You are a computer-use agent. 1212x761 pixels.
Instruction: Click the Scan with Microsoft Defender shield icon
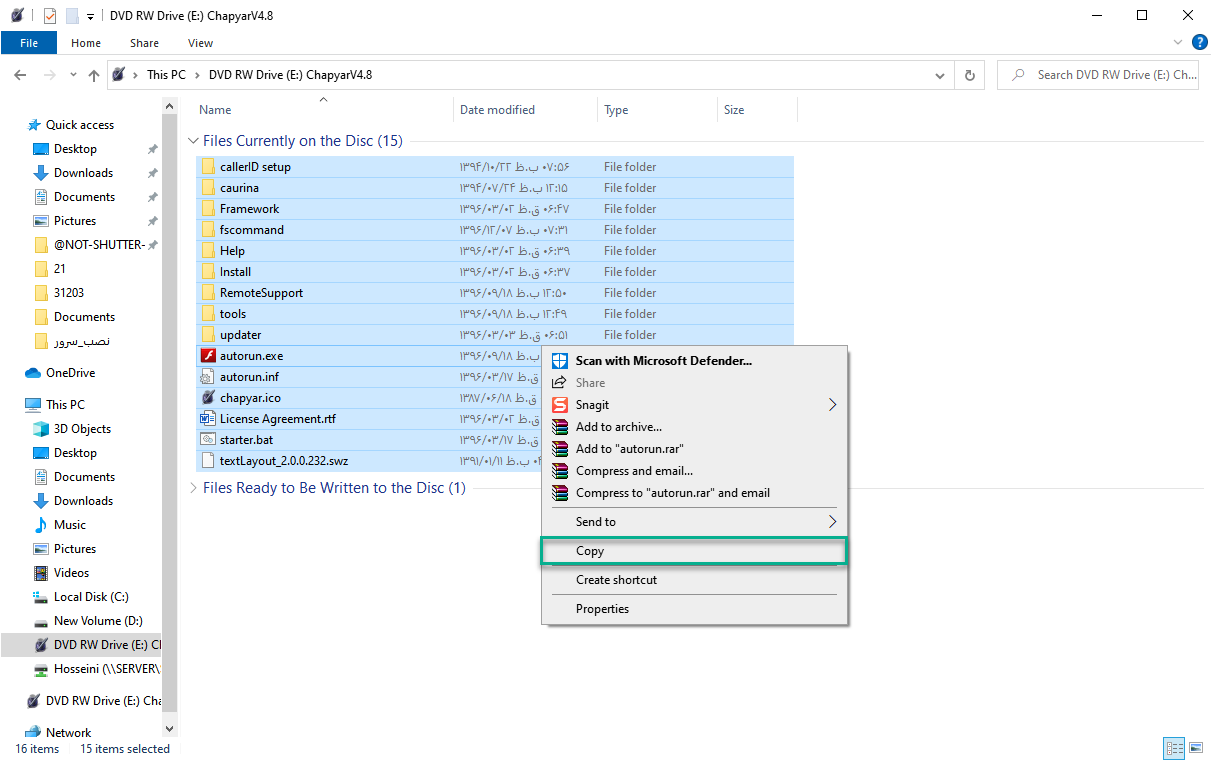pyautogui.click(x=560, y=361)
